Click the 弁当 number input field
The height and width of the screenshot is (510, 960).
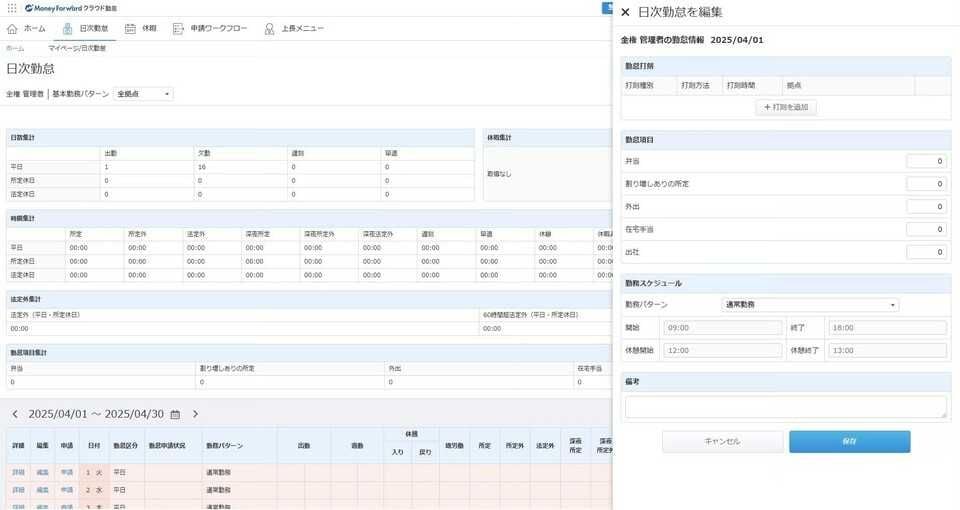(926, 161)
